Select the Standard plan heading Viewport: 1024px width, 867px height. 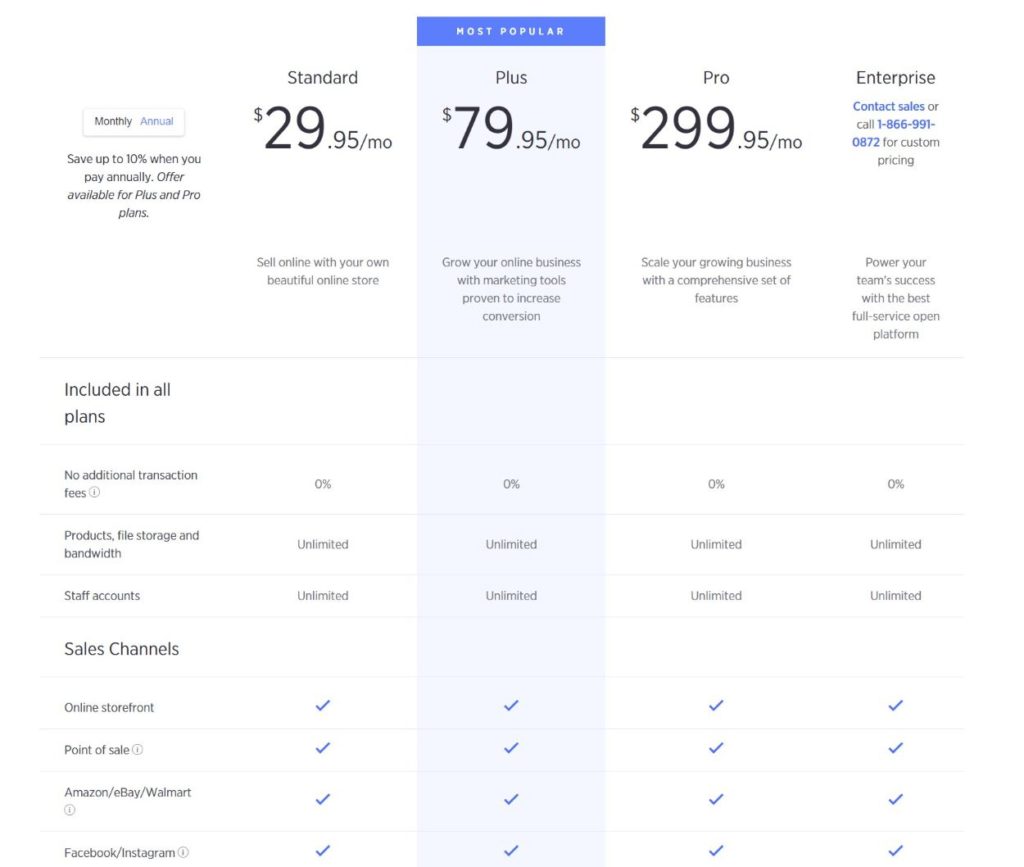pyautogui.click(x=322, y=77)
